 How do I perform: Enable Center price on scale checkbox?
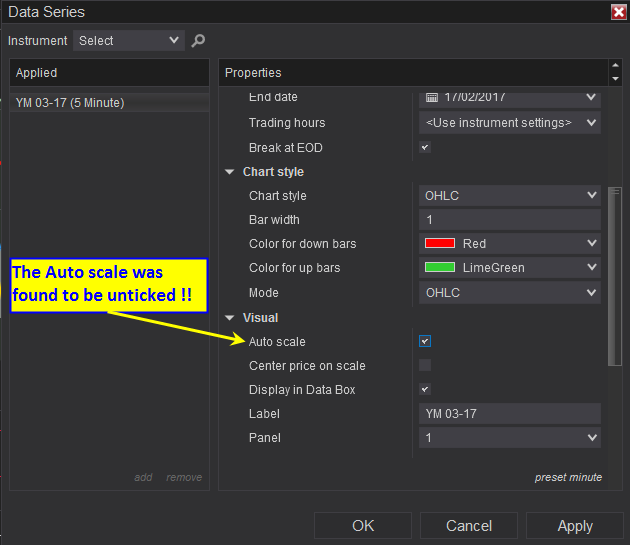pos(425,365)
